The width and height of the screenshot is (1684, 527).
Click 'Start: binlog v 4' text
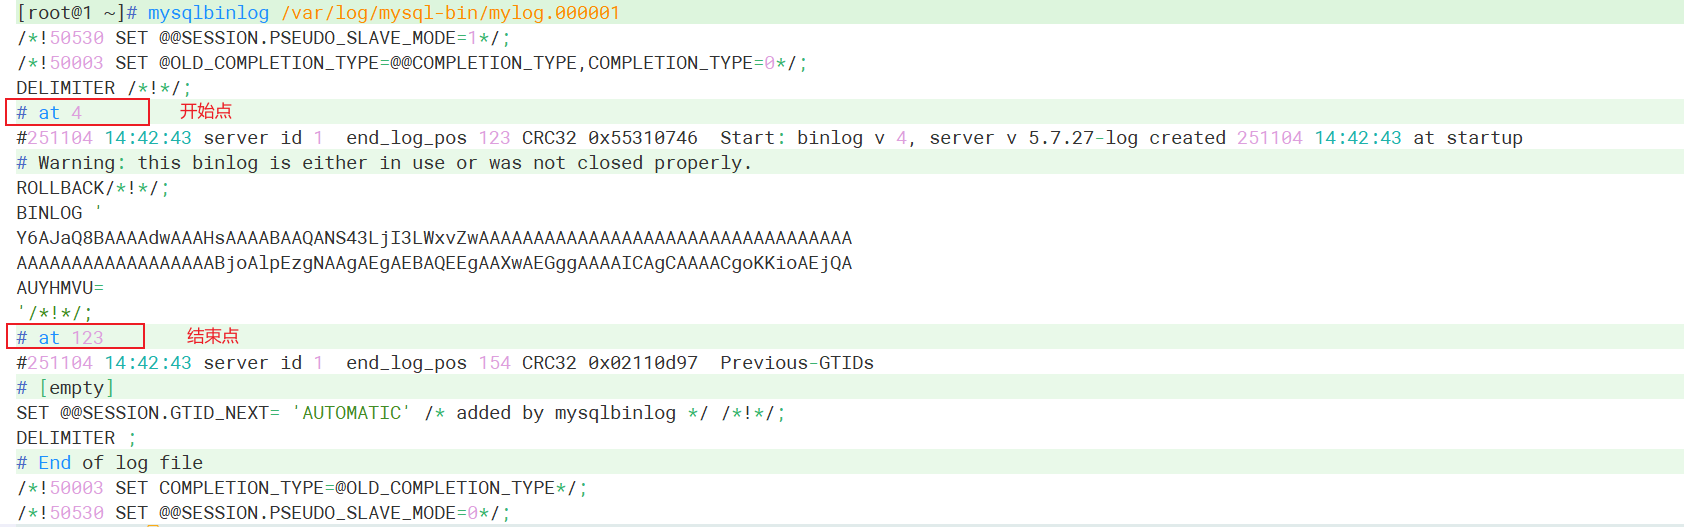click(x=814, y=138)
